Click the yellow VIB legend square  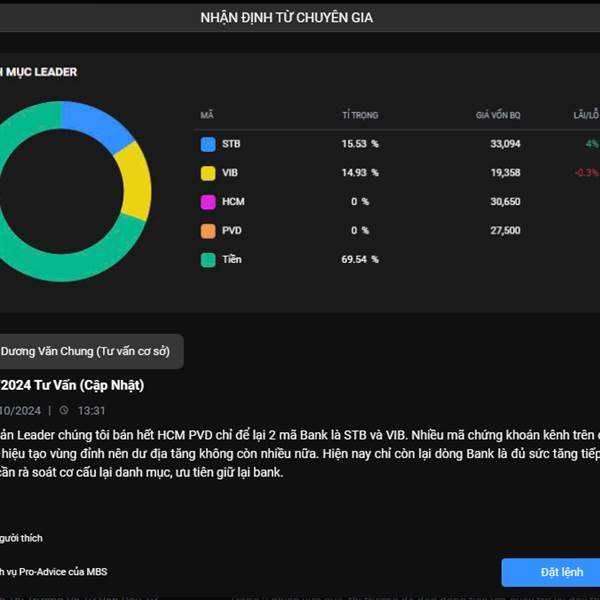click(x=208, y=173)
